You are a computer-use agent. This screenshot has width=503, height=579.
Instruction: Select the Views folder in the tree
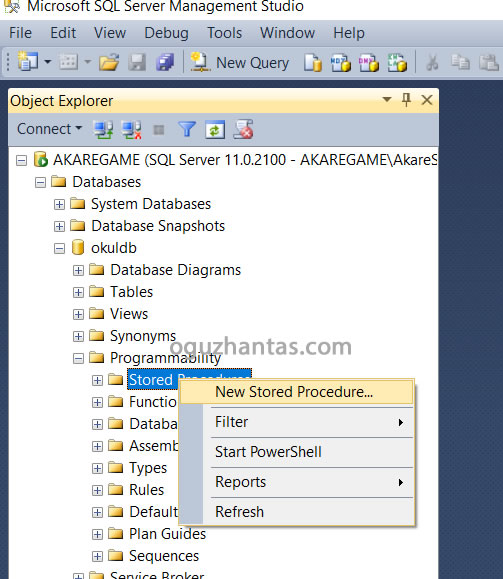[x=129, y=314]
